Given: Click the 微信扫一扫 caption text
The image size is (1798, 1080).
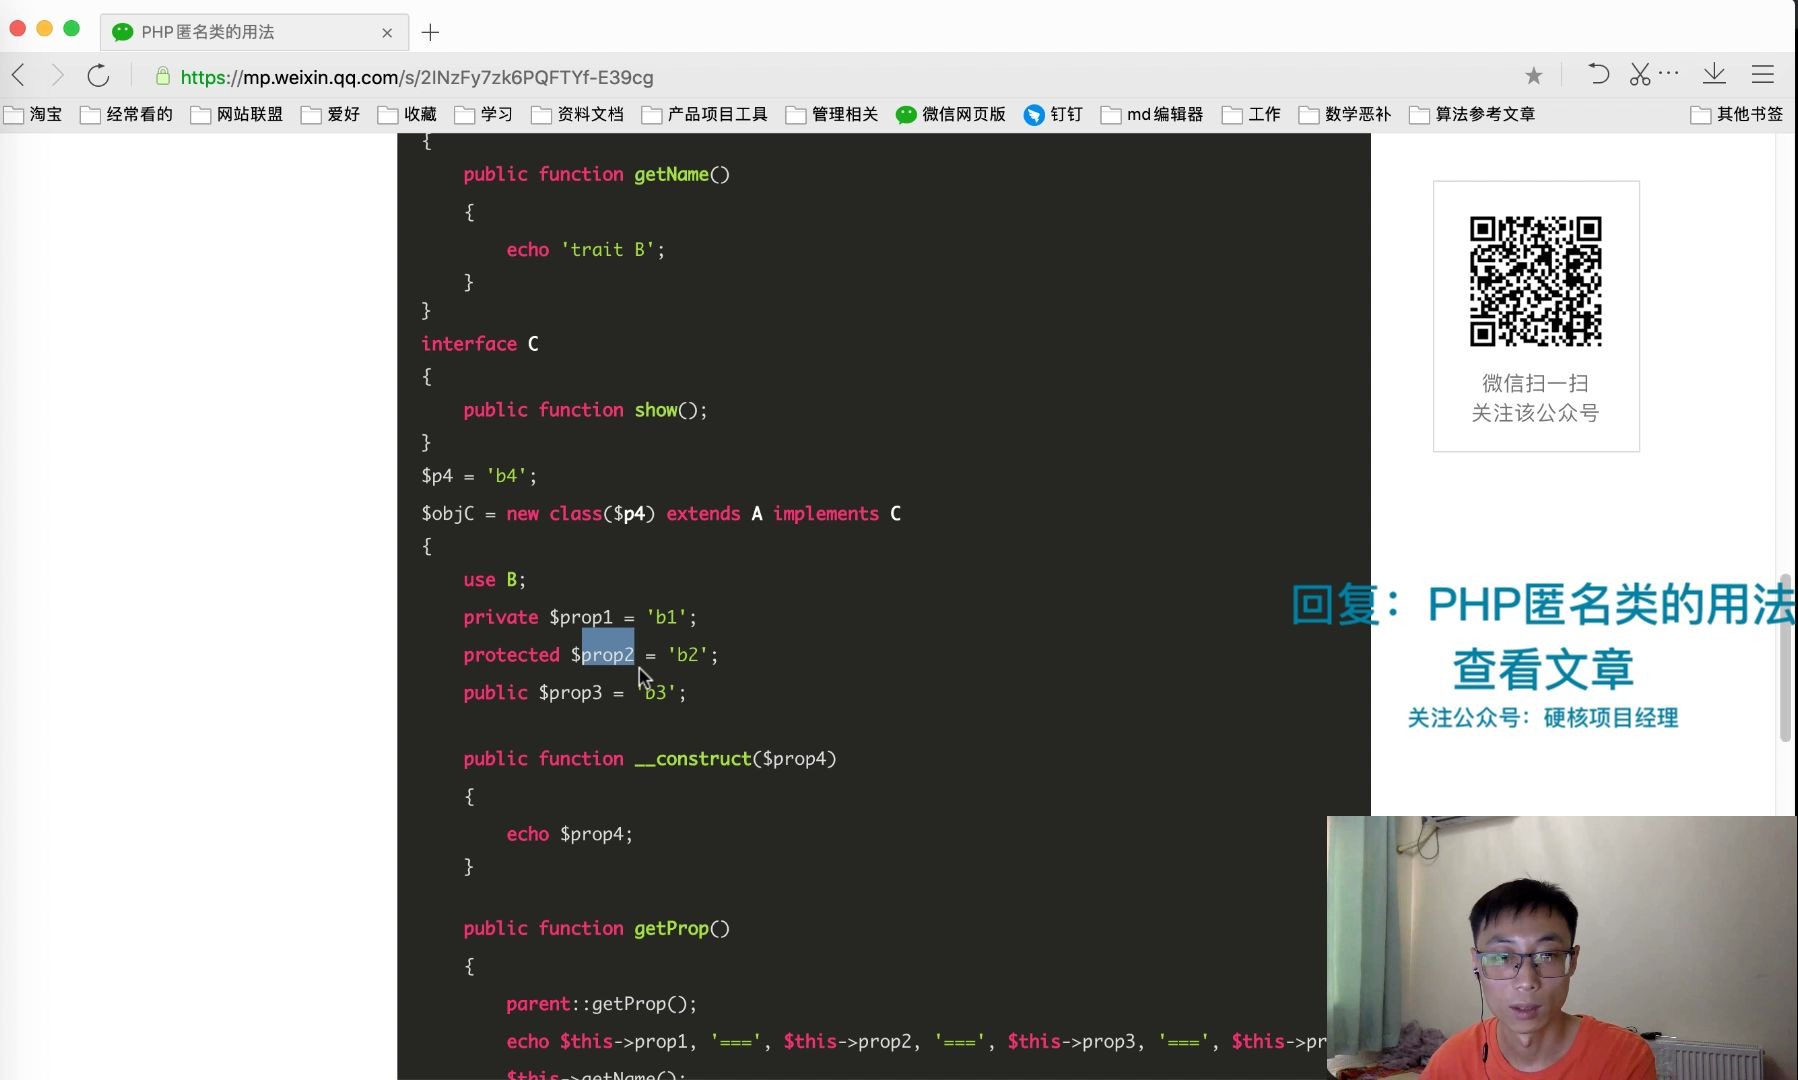Looking at the screenshot, I should pos(1535,383).
